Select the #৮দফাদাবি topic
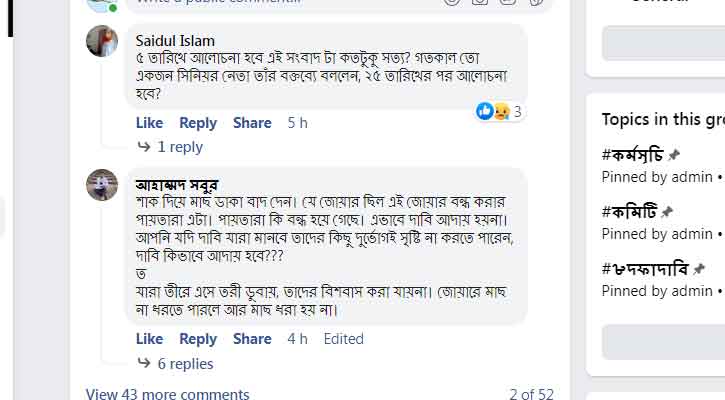Image resolution: width=725 pixels, height=400 pixels. coord(645,269)
